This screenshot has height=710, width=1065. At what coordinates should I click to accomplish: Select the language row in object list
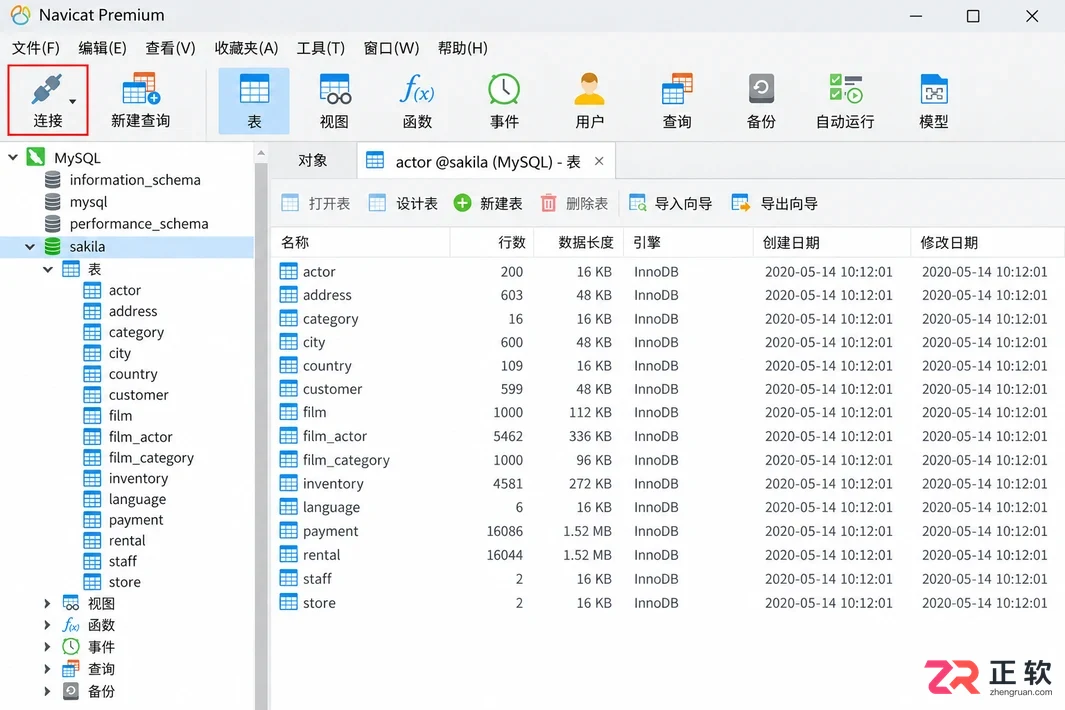click(667, 508)
